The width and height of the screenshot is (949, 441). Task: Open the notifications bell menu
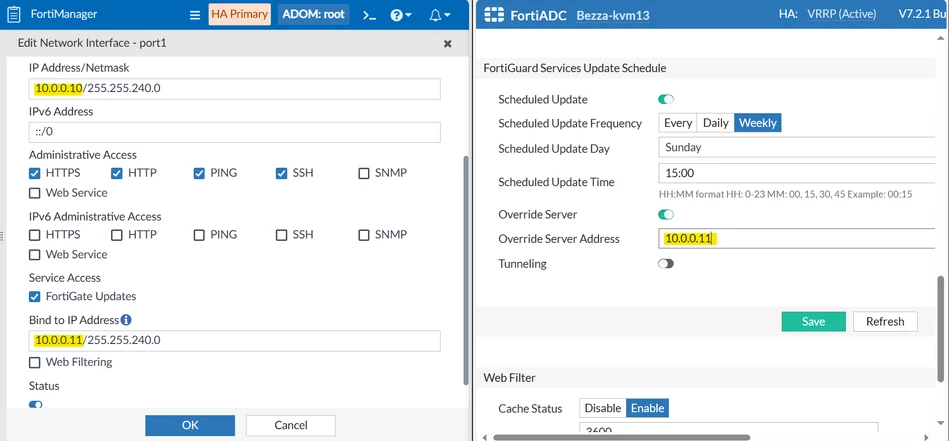point(439,15)
